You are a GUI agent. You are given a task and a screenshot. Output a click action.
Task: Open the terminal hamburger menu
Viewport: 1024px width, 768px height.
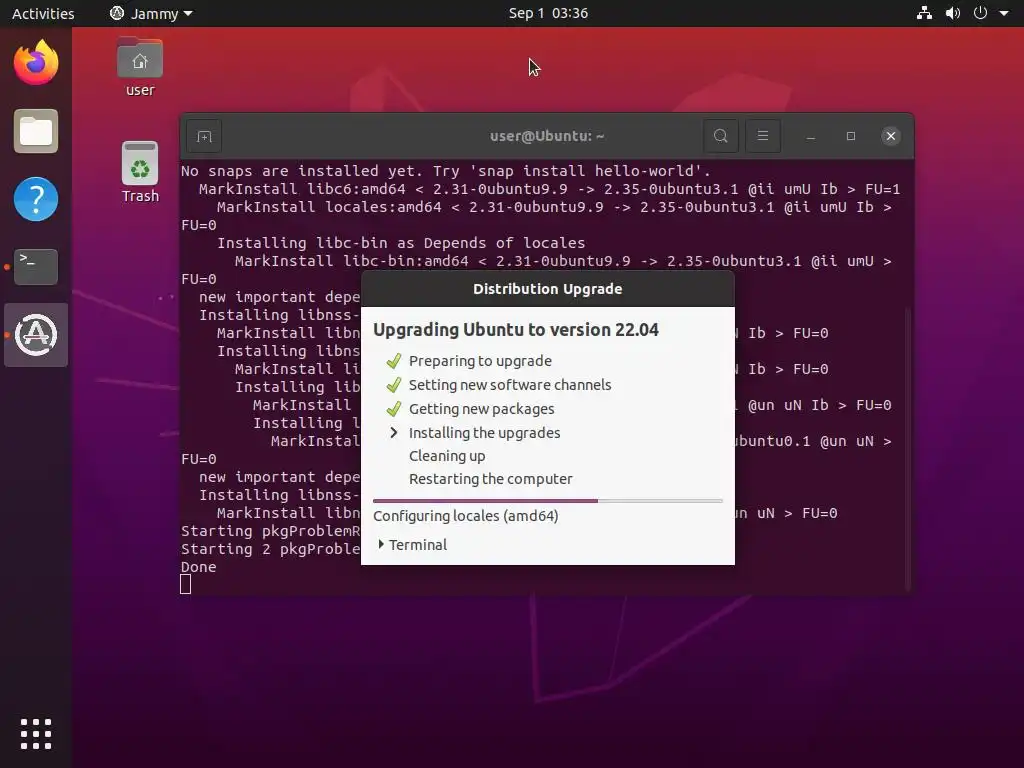click(x=763, y=136)
